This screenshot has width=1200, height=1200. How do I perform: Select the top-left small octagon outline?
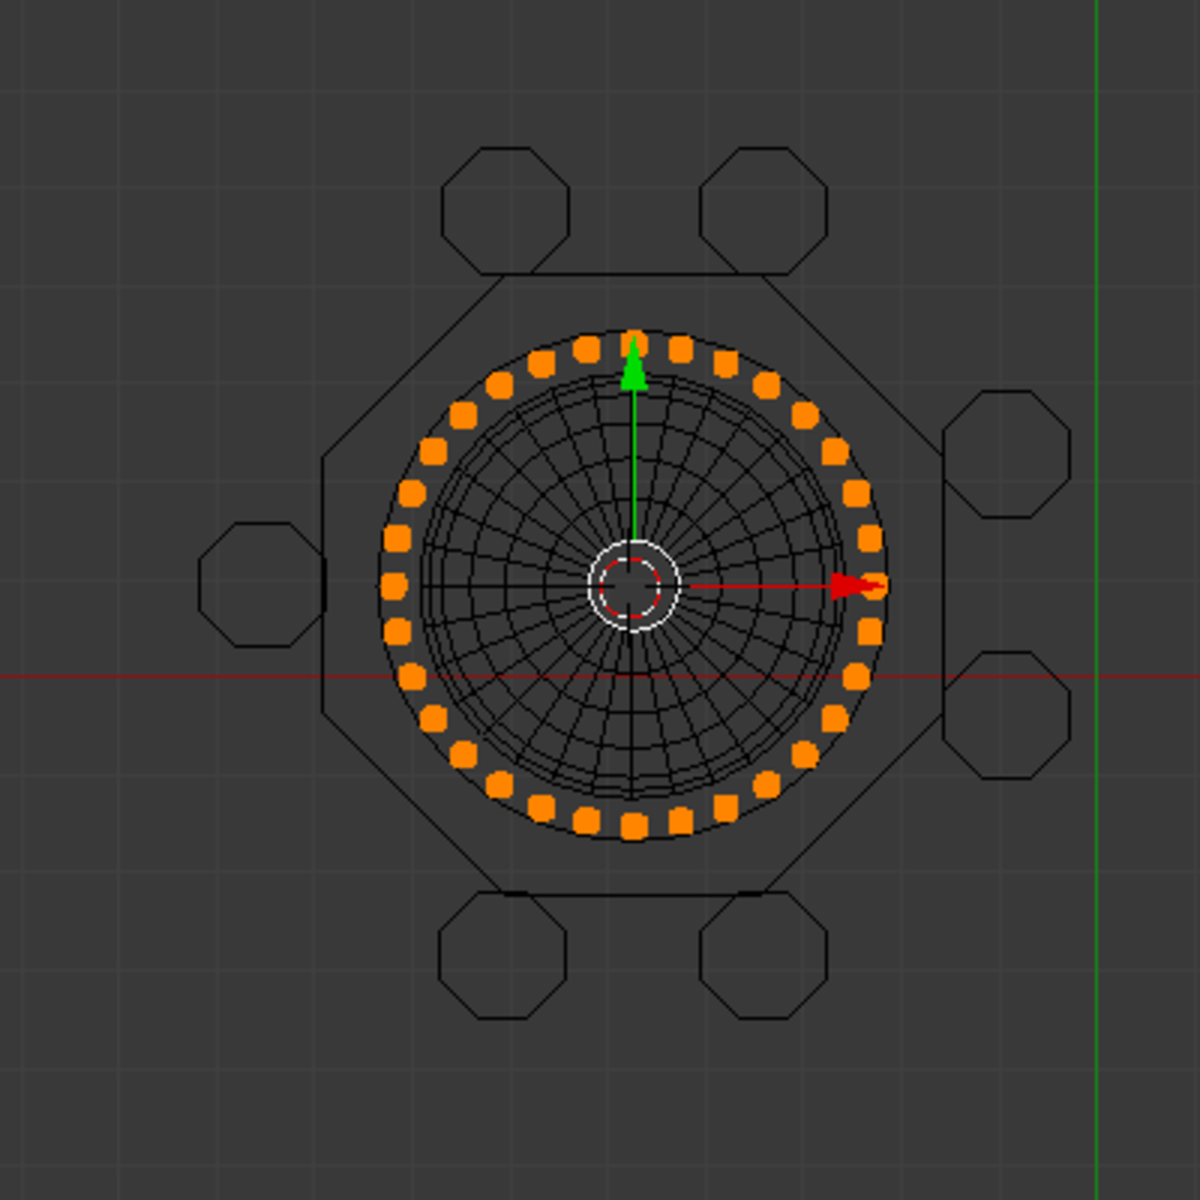[505, 210]
